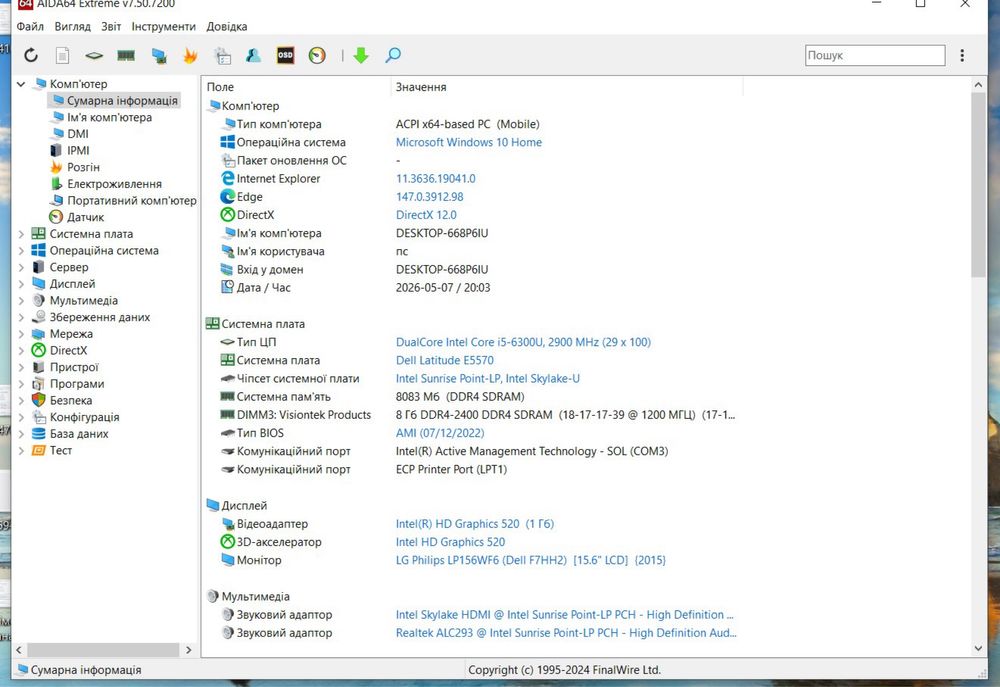The height and width of the screenshot is (687, 1000).
Task: Open the DirectX 12.0 link
Action: point(426,215)
